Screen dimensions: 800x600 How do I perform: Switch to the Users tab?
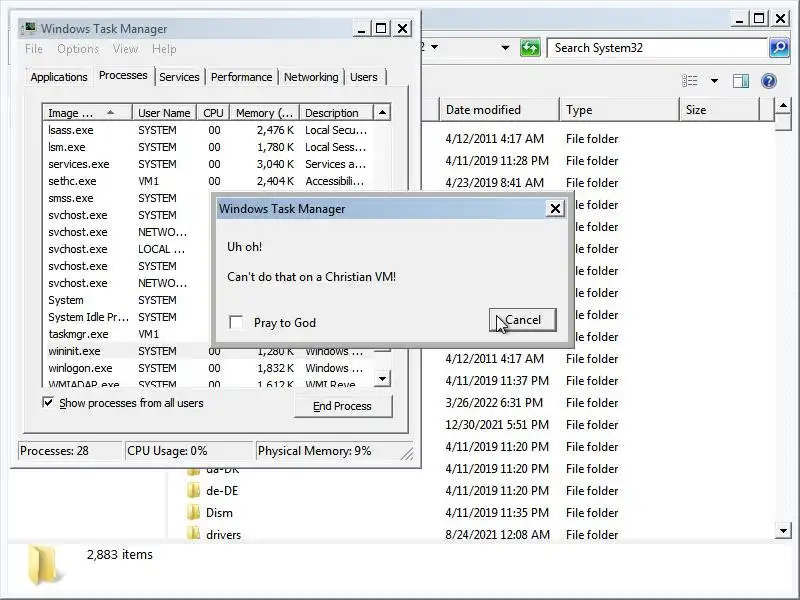364,77
